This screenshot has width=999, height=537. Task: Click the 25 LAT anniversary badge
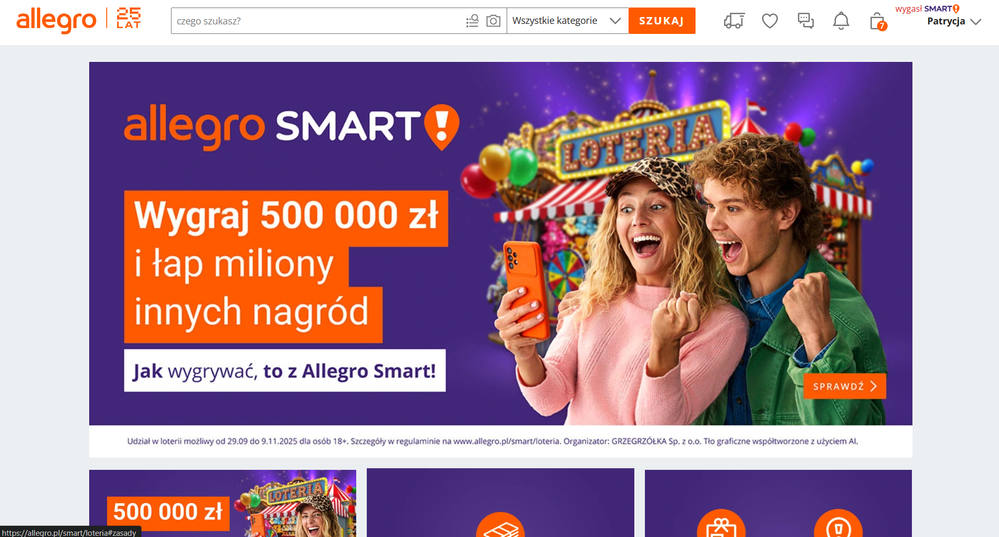click(x=129, y=19)
